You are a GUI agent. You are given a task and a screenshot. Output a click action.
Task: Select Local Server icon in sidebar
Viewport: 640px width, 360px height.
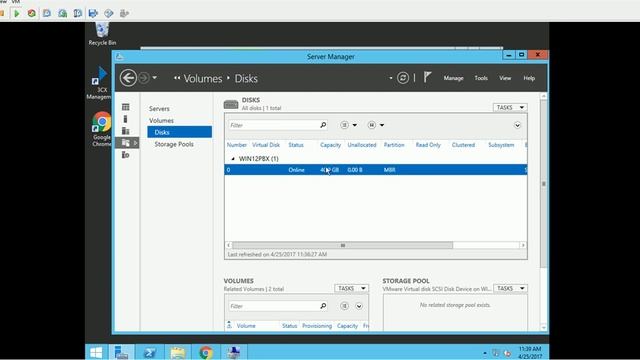[125, 119]
